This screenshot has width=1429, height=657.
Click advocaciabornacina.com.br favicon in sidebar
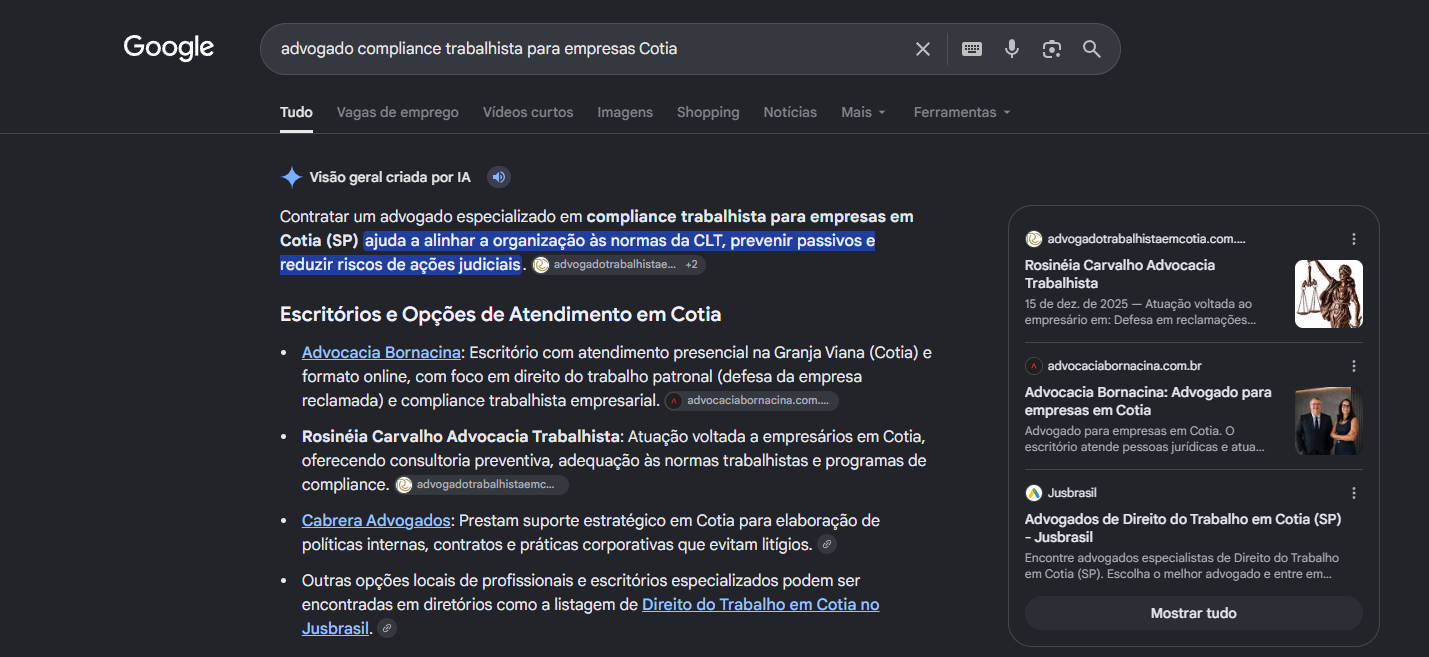point(1034,366)
